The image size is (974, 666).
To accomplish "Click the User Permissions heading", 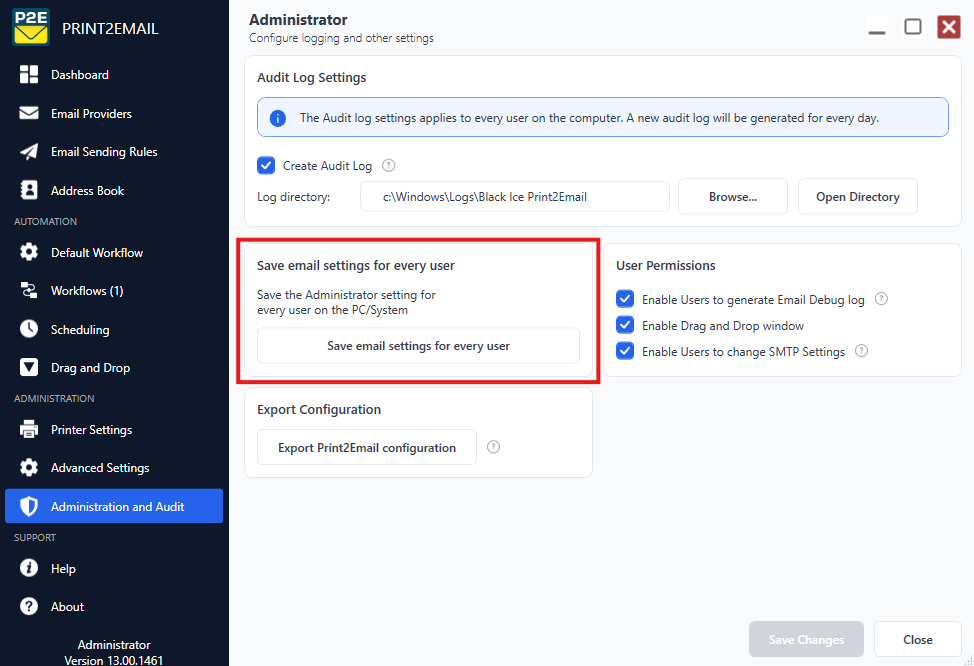I will [x=665, y=265].
